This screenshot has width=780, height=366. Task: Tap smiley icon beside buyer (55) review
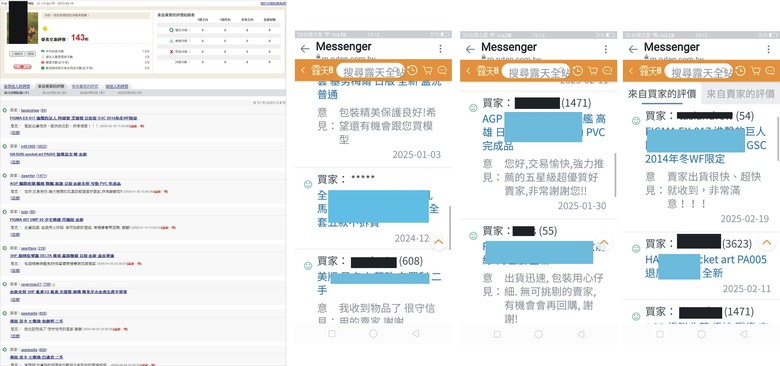pyautogui.click(x=474, y=236)
